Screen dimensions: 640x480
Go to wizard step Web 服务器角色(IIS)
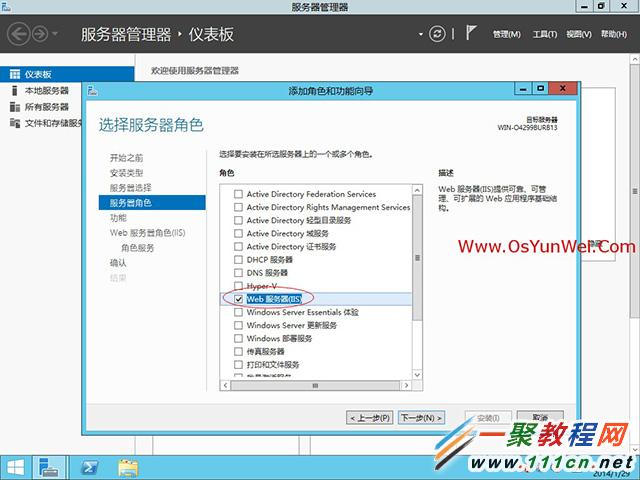[x=147, y=233]
